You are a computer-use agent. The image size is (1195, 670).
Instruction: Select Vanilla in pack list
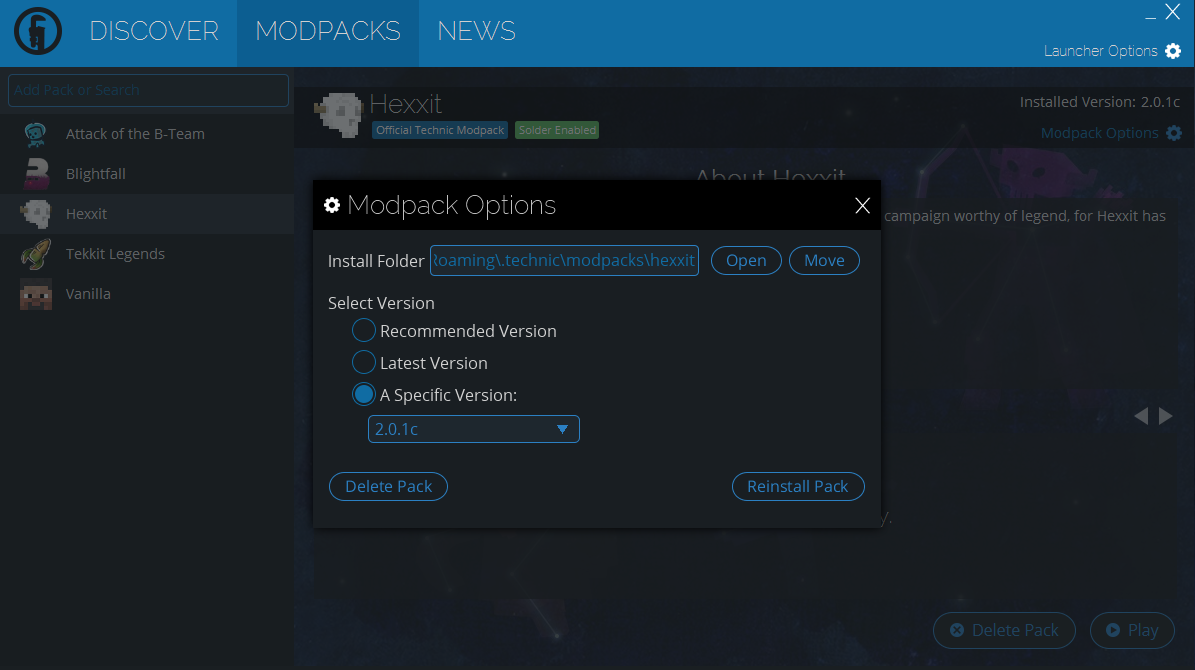(147, 294)
